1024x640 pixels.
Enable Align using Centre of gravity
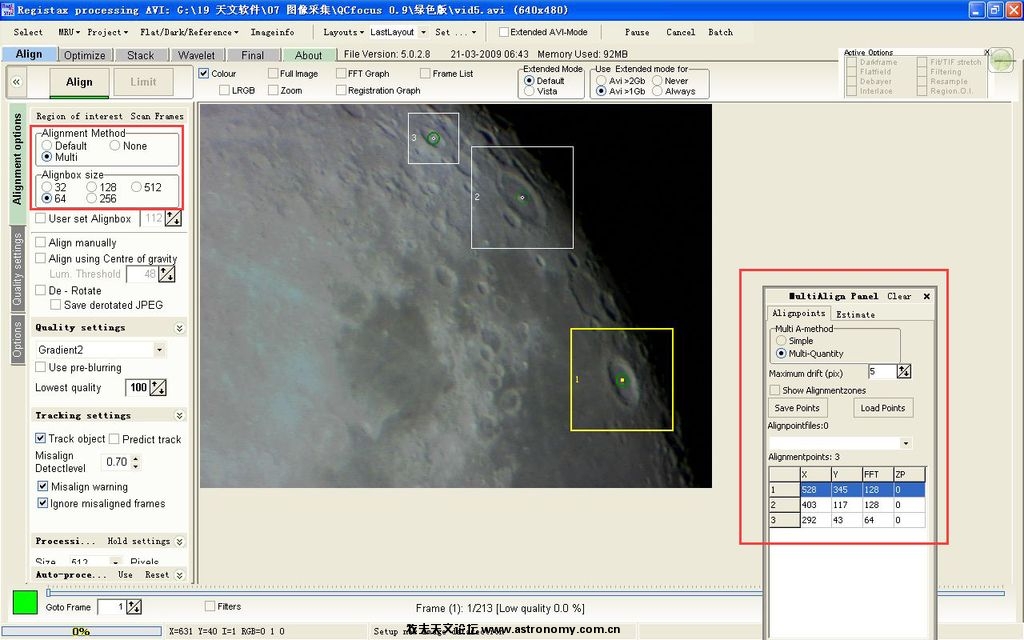tap(40, 259)
